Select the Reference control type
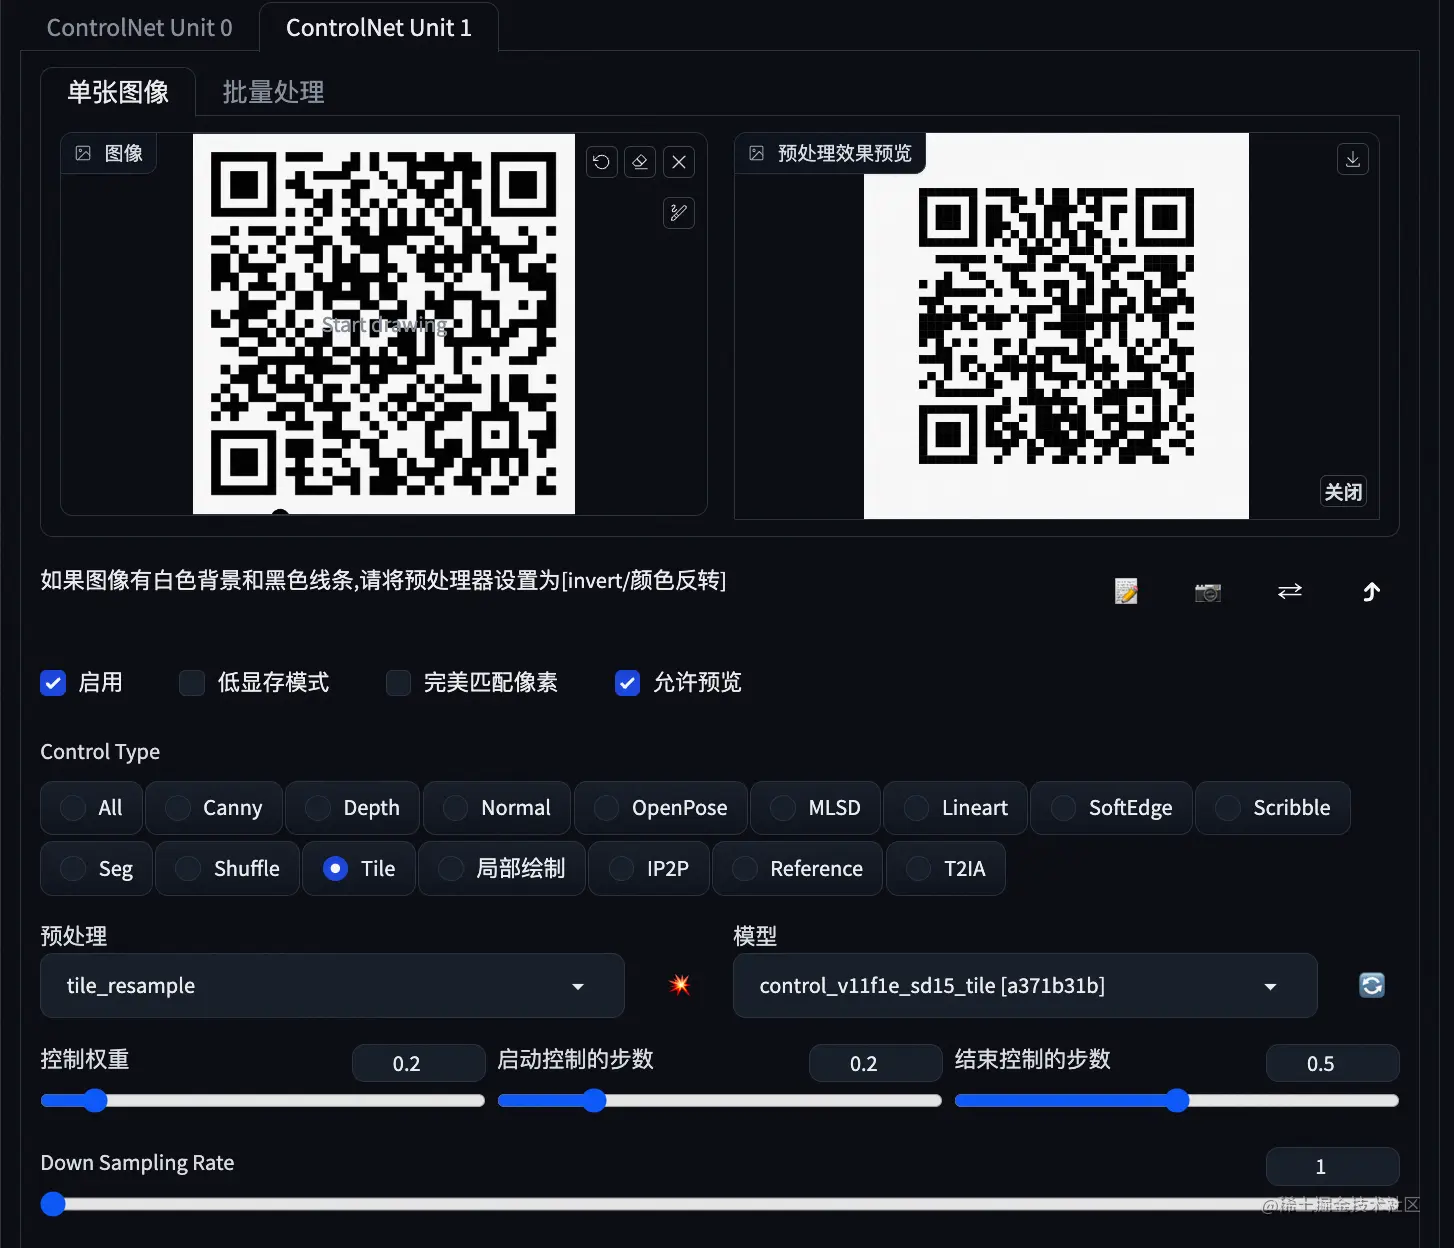The height and width of the screenshot is (1248, 1454). (798, 869)
